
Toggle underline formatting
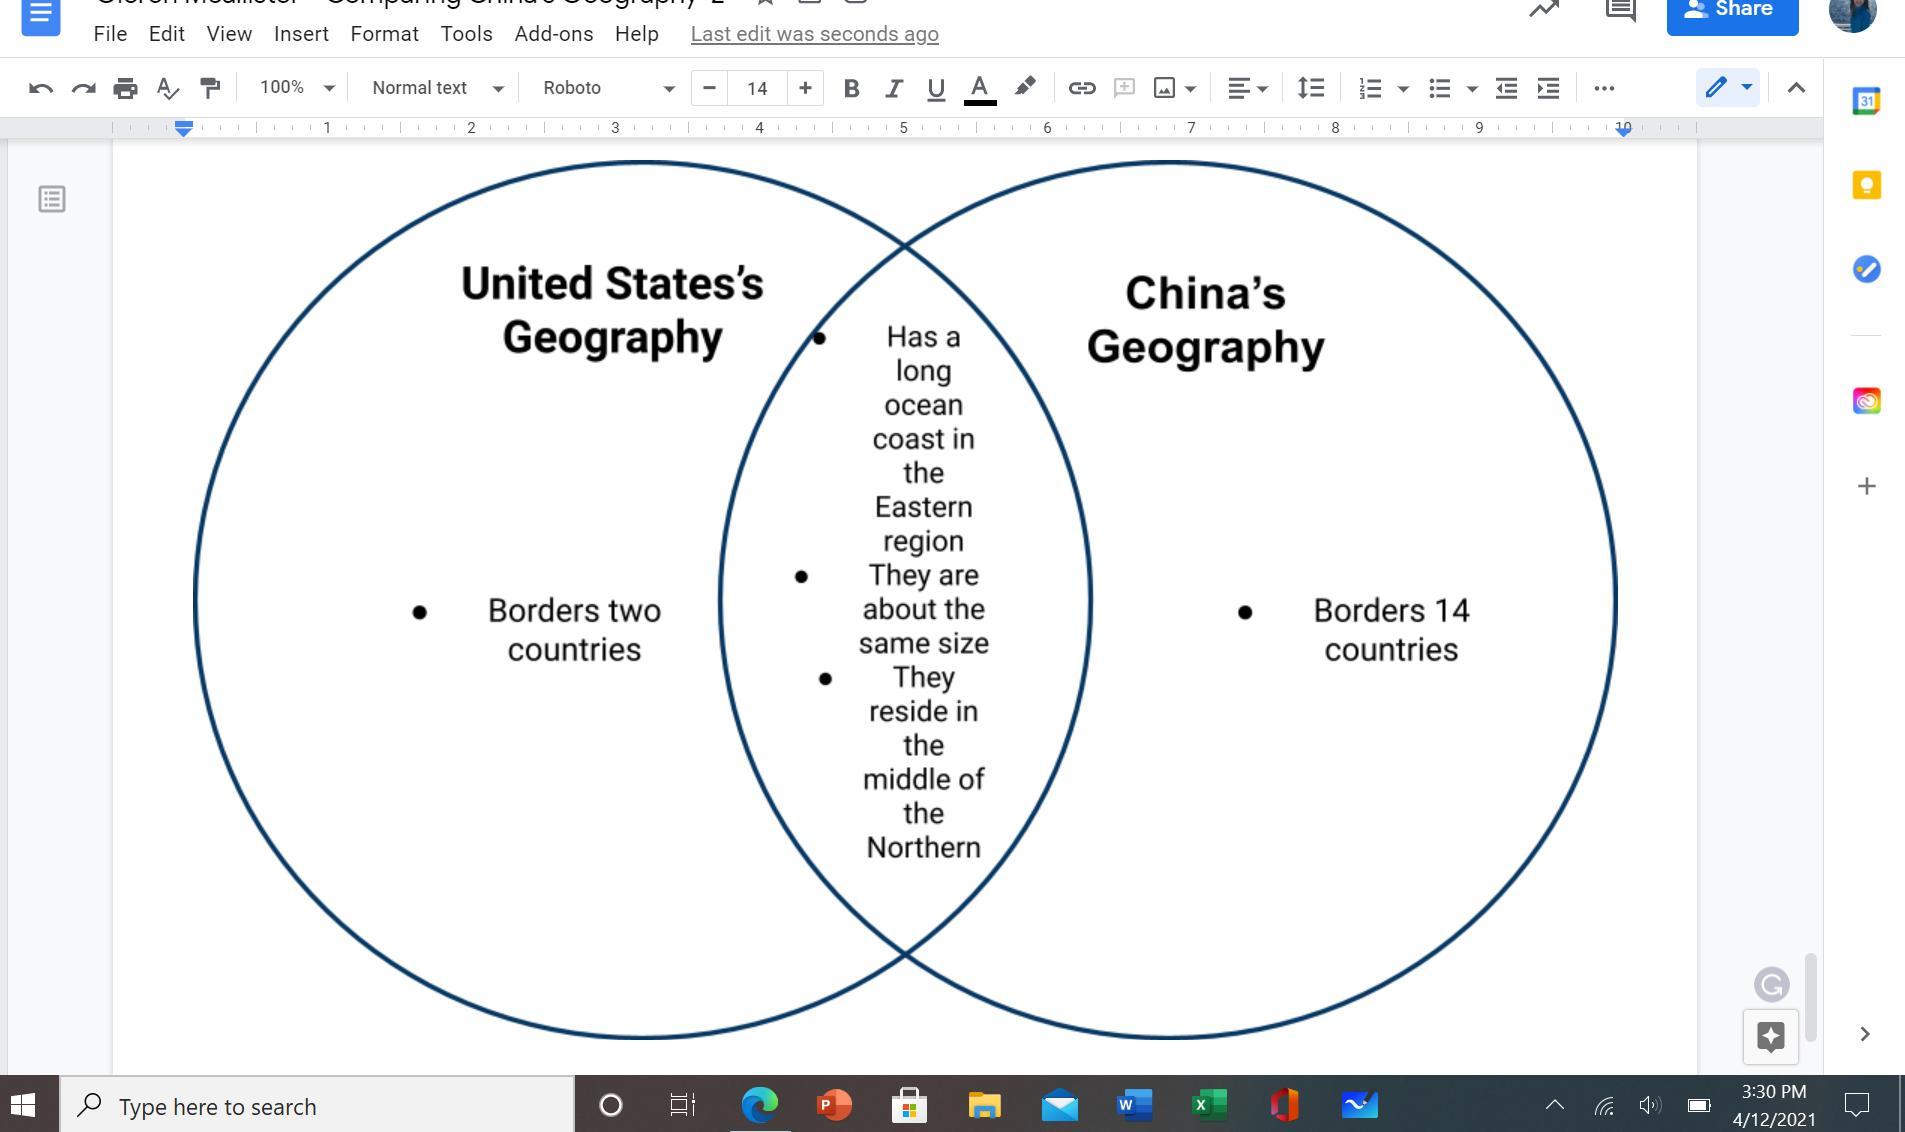936,88
